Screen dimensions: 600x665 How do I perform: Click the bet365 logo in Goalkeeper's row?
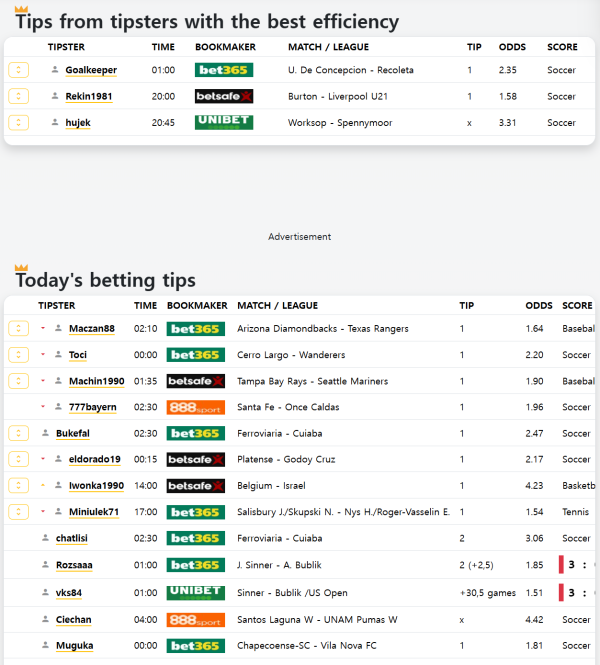[x=223, y=70]
